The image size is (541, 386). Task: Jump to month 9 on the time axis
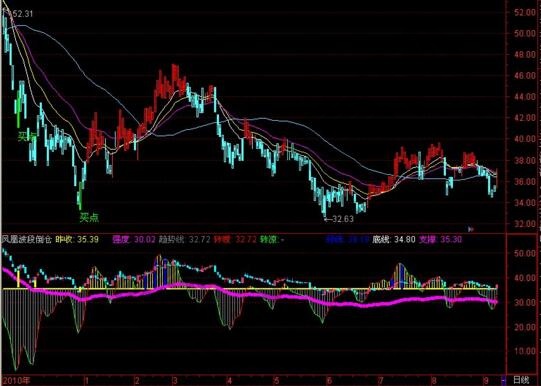pyautogui.click(x=486, y=381)
